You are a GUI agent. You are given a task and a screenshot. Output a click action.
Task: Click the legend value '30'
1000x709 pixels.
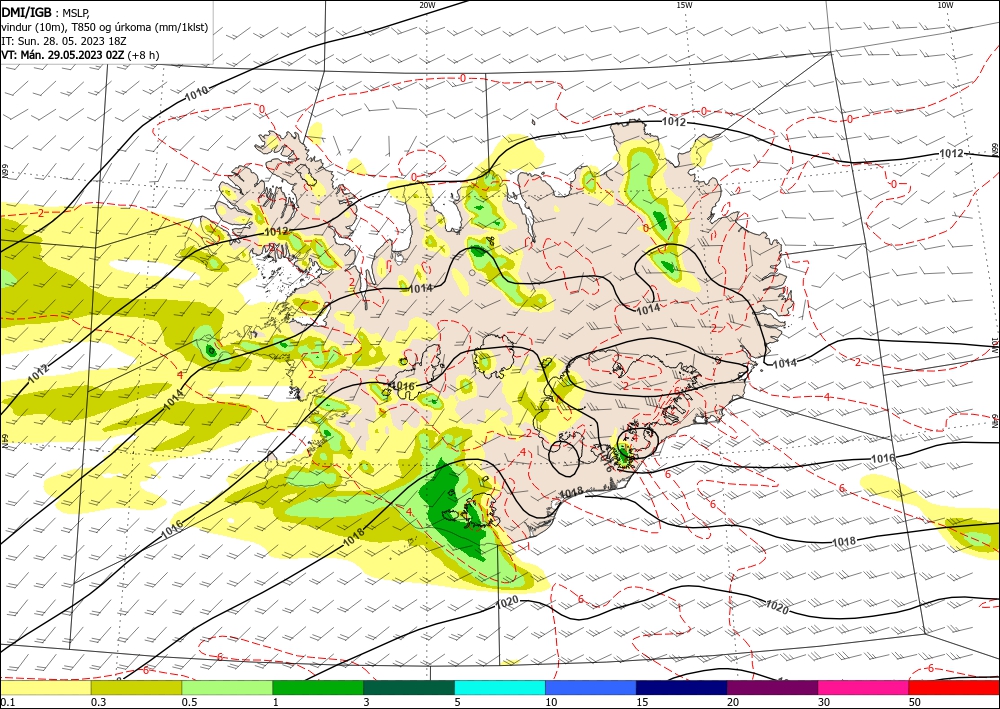click(x=825, y=702)
